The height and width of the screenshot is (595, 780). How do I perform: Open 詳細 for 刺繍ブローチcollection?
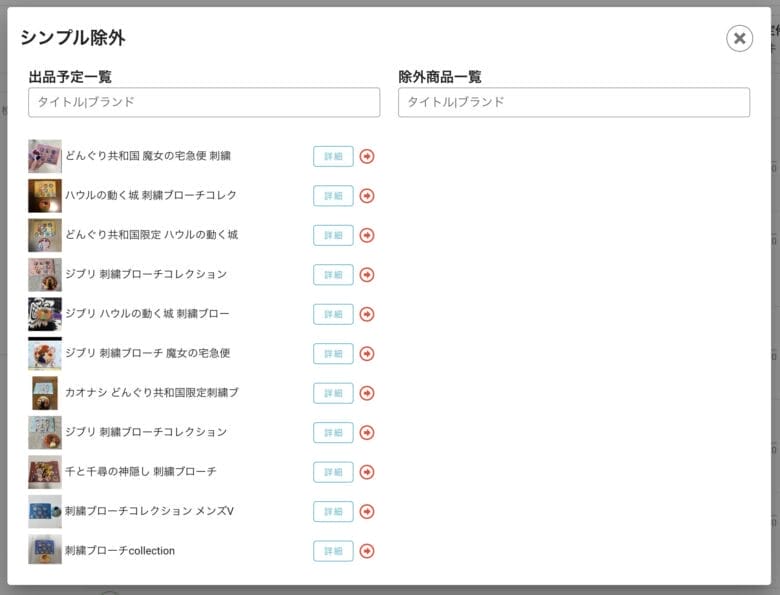pos(333,551)
